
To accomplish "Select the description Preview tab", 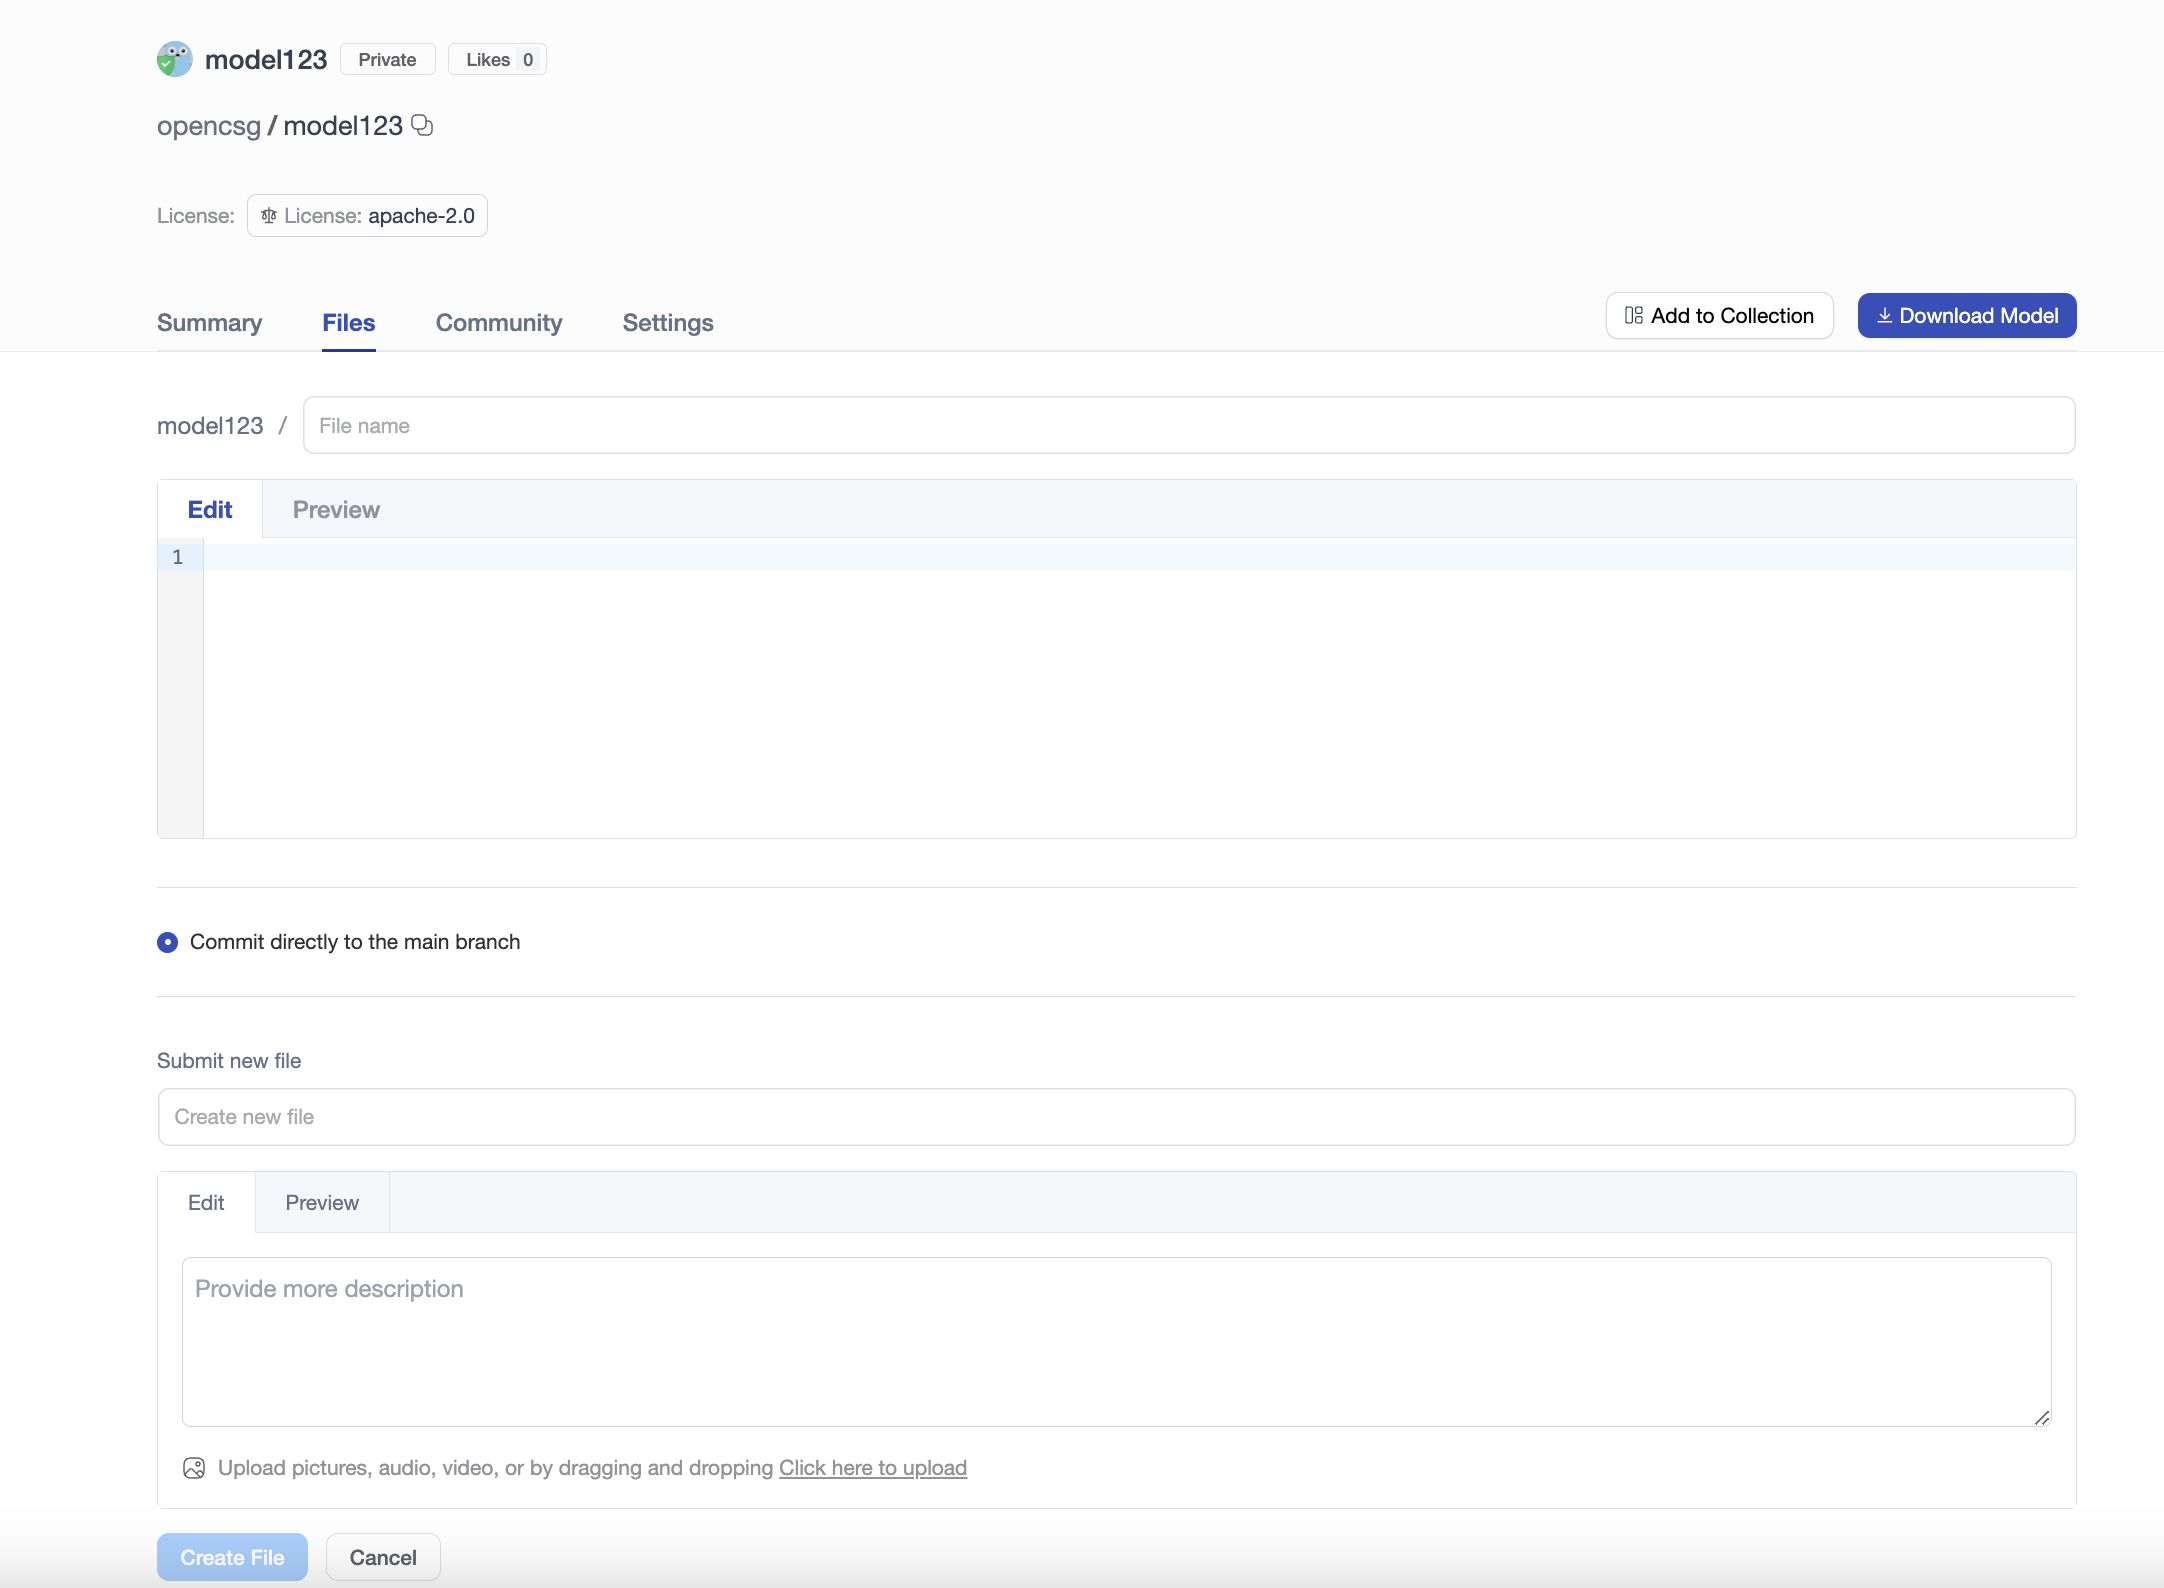I will 322,1203.
